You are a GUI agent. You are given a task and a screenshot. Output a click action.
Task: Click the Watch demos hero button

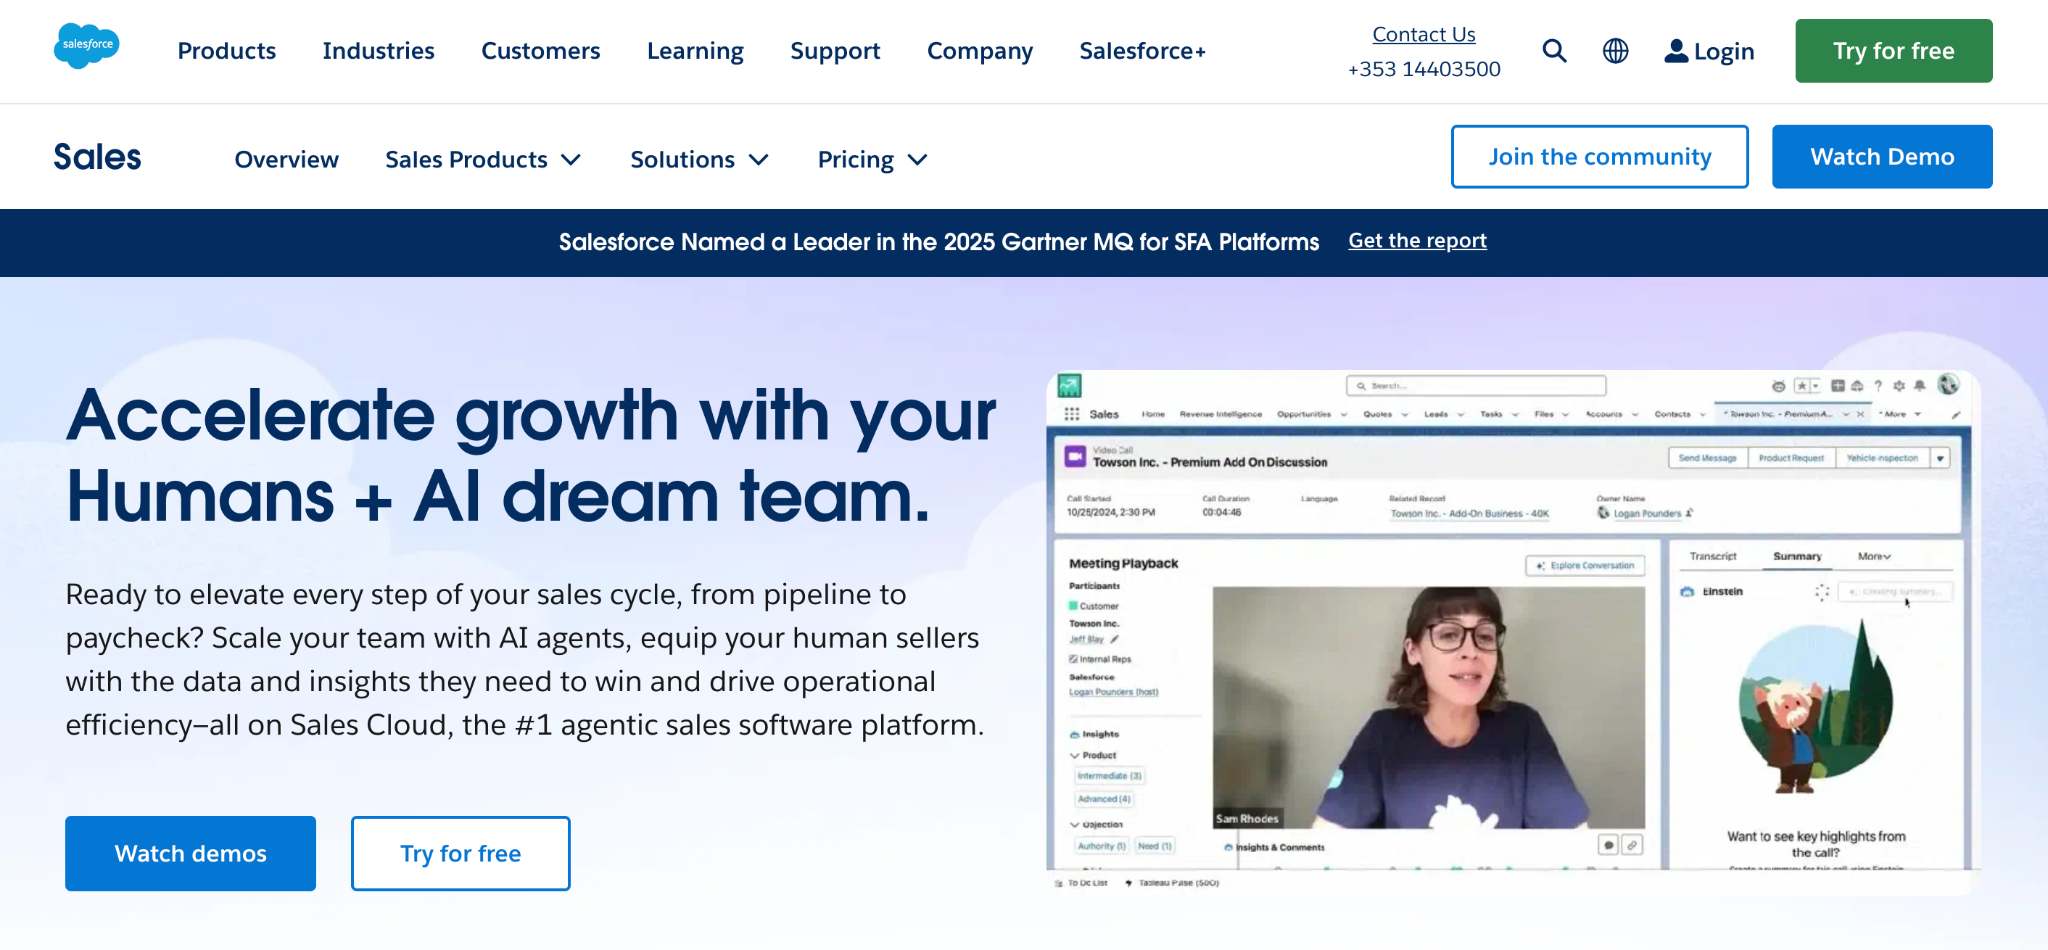(x=191, y=854)
